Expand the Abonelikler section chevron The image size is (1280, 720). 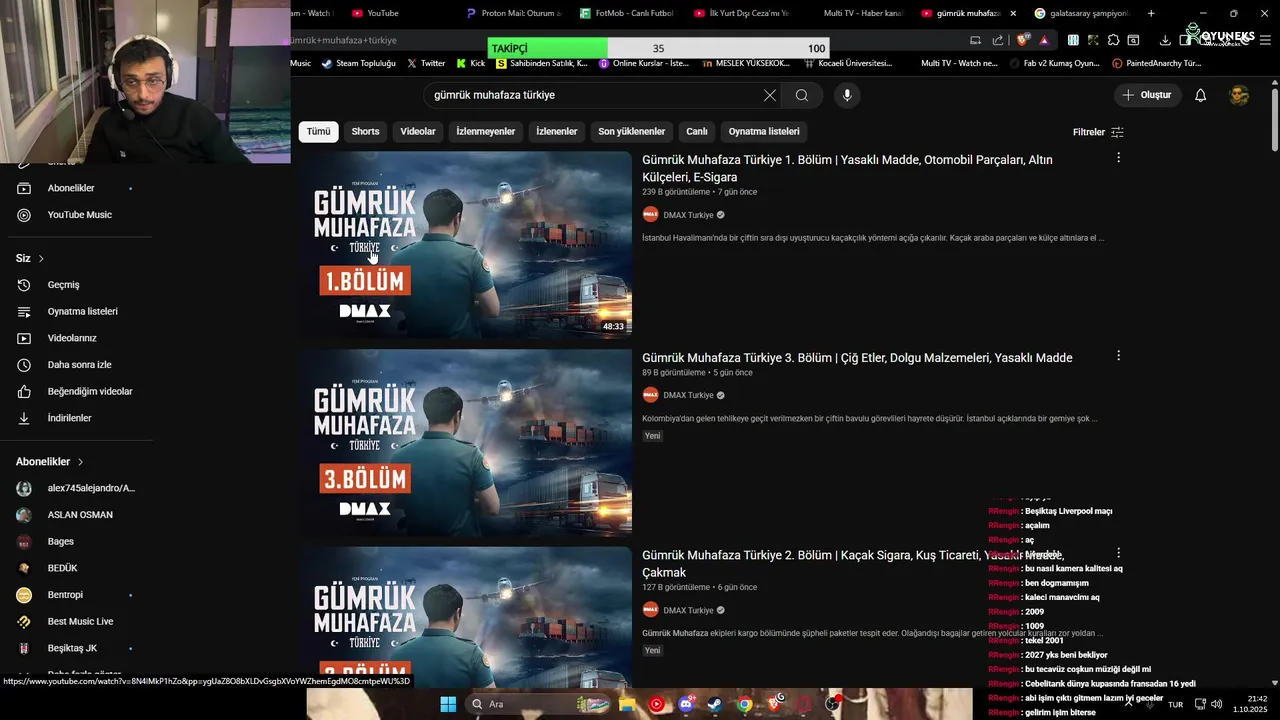tap(80, 462)
